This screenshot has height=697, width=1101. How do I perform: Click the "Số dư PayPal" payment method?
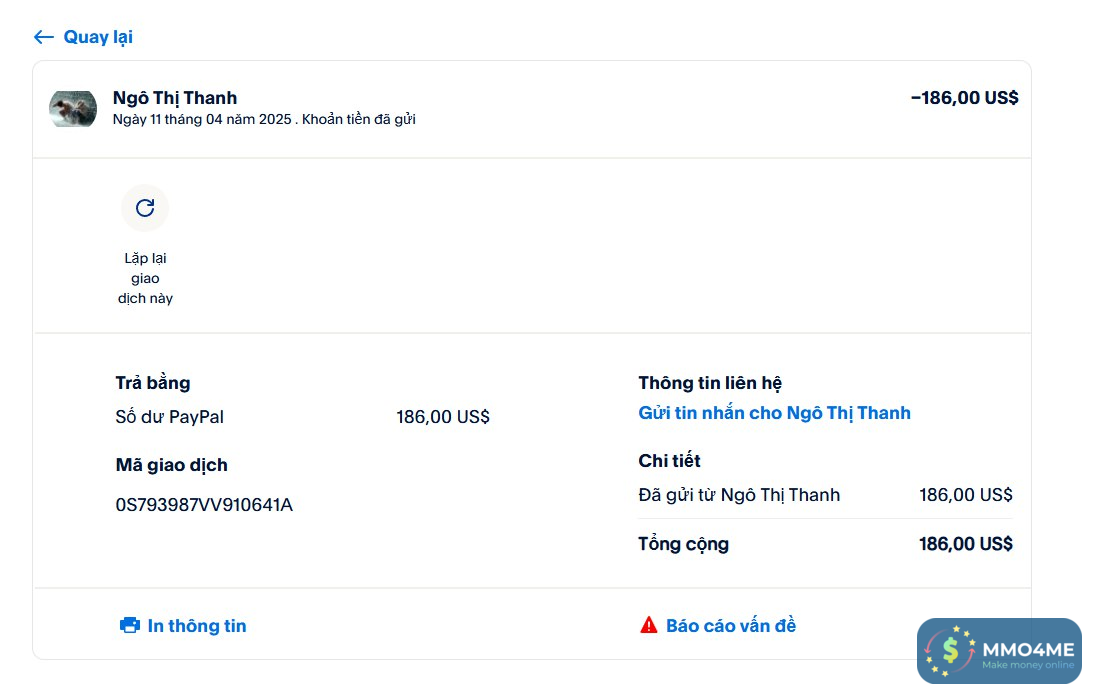point(170,417)
